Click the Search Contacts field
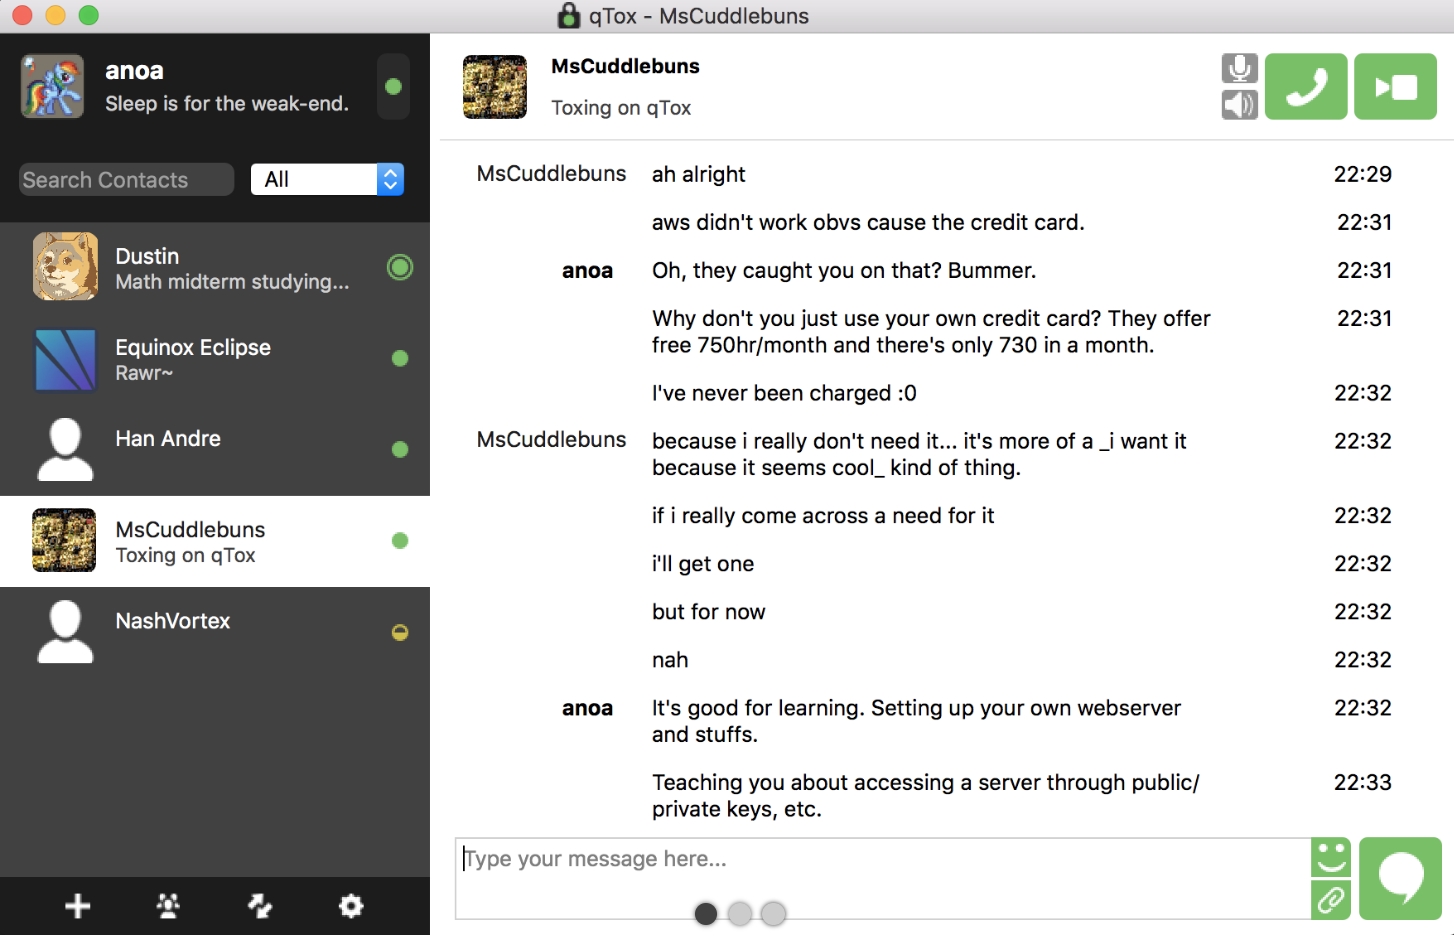The image size is (1454, 938). tap(126, 179)
